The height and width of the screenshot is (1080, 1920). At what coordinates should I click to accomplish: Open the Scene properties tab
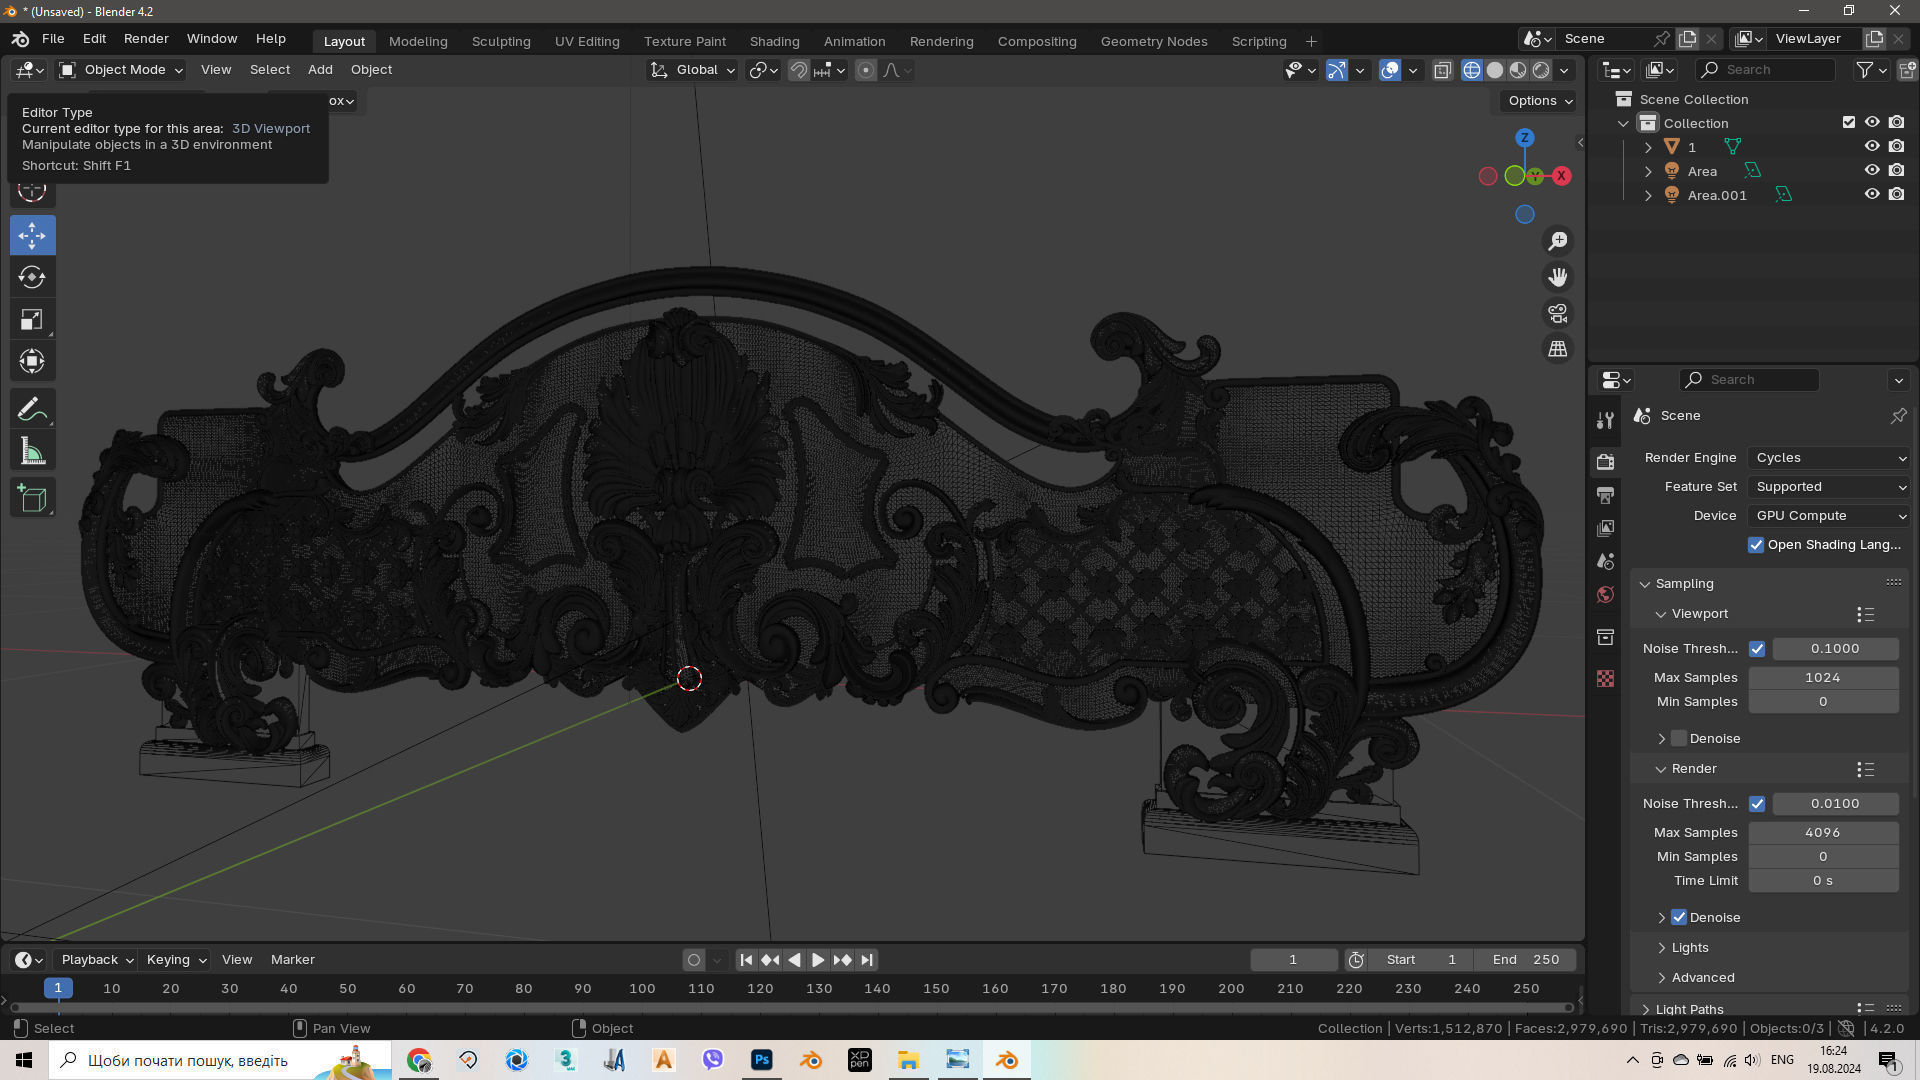1605,561
